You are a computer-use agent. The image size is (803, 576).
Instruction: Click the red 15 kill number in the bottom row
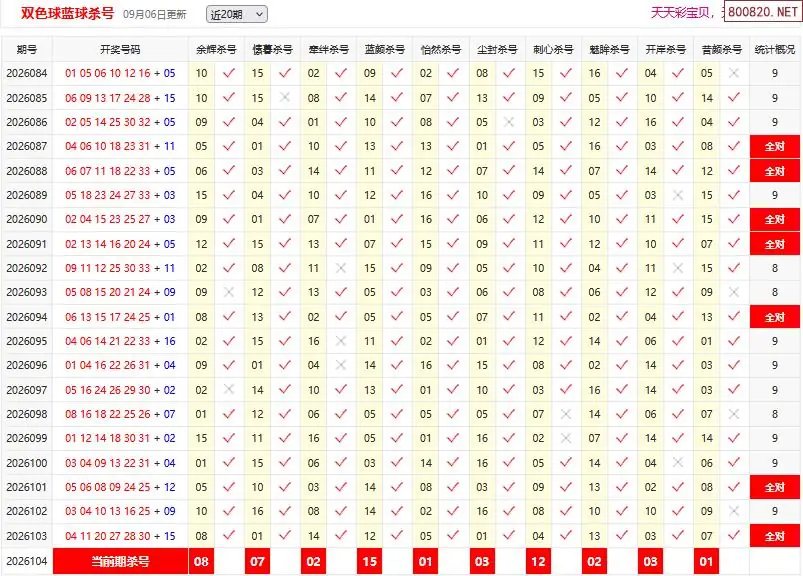pyautogui.click(x=370, y=562)
